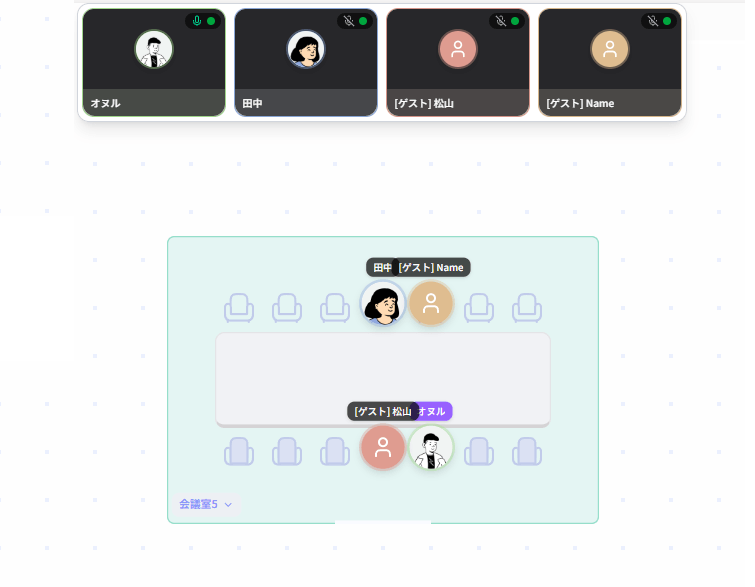
Task: Click the purple オヌル name label
Action: pyautogui.click(x=433, y=411)
